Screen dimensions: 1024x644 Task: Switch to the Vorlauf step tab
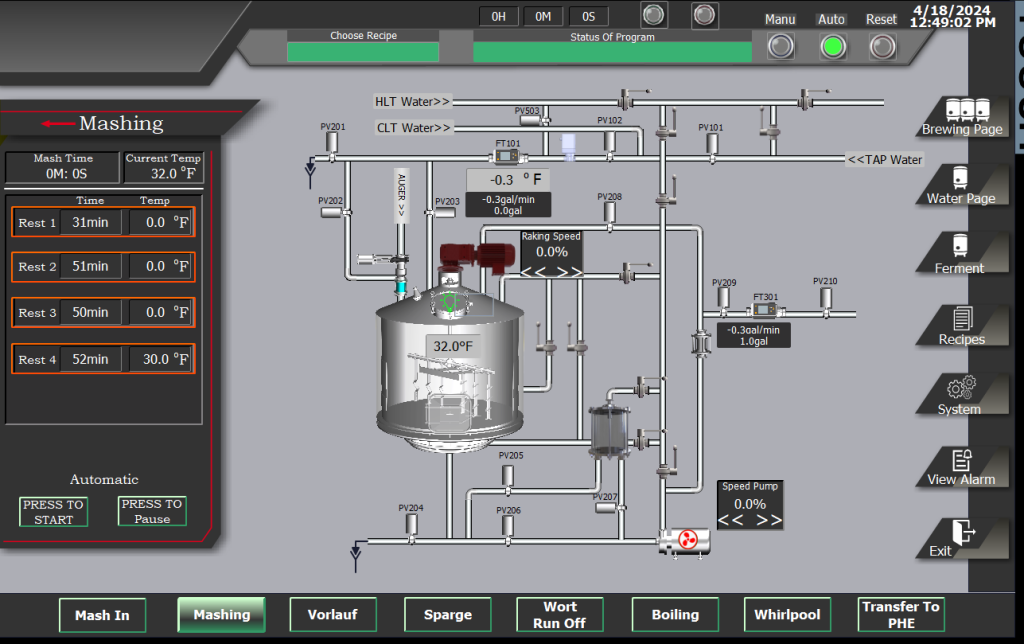334,614
